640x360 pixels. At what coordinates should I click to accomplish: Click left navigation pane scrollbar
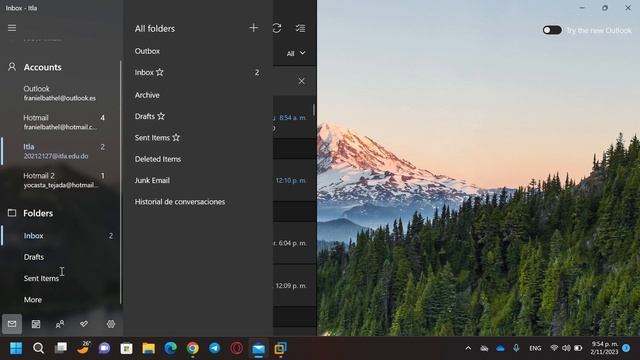tap(121, 182)
